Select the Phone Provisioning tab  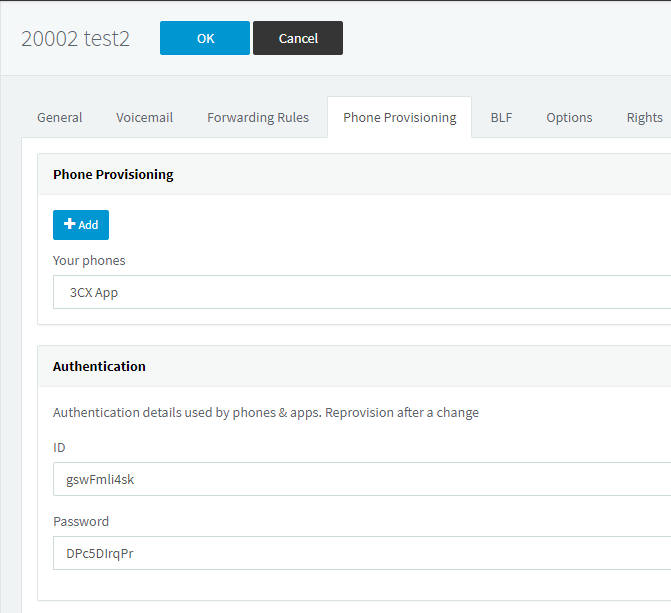pyautogui.click(x=400, y=117)
